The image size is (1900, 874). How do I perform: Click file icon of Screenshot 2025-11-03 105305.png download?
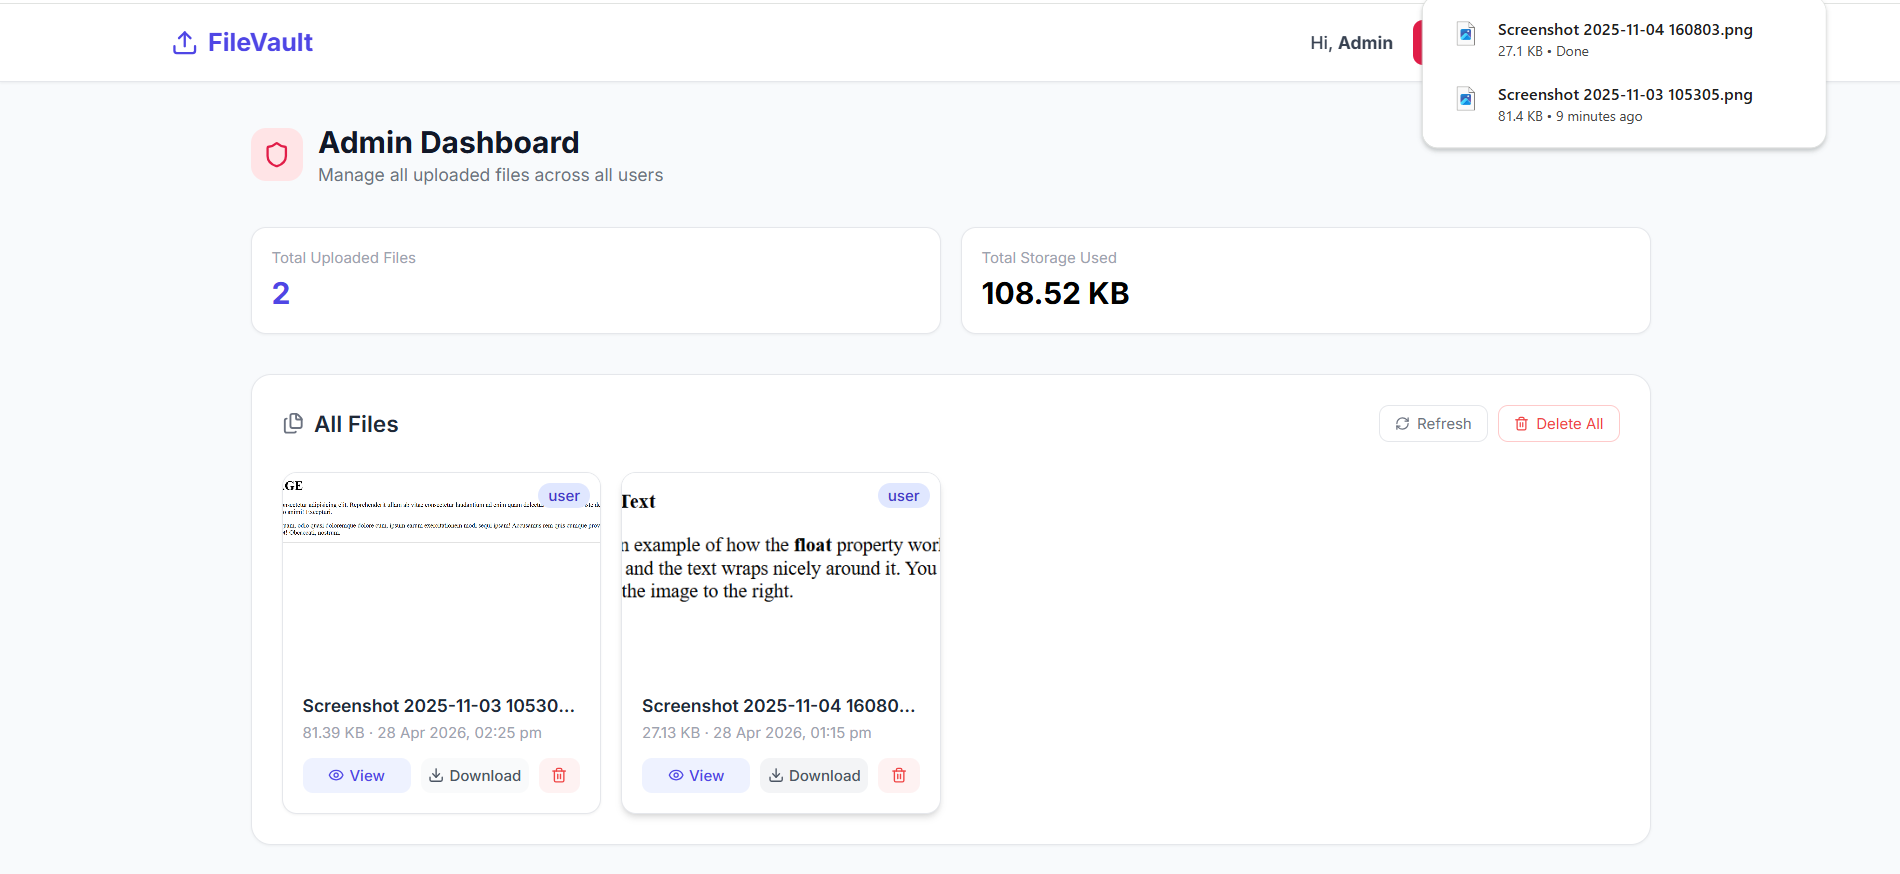pyautogui.click(x=1465, y=99)
